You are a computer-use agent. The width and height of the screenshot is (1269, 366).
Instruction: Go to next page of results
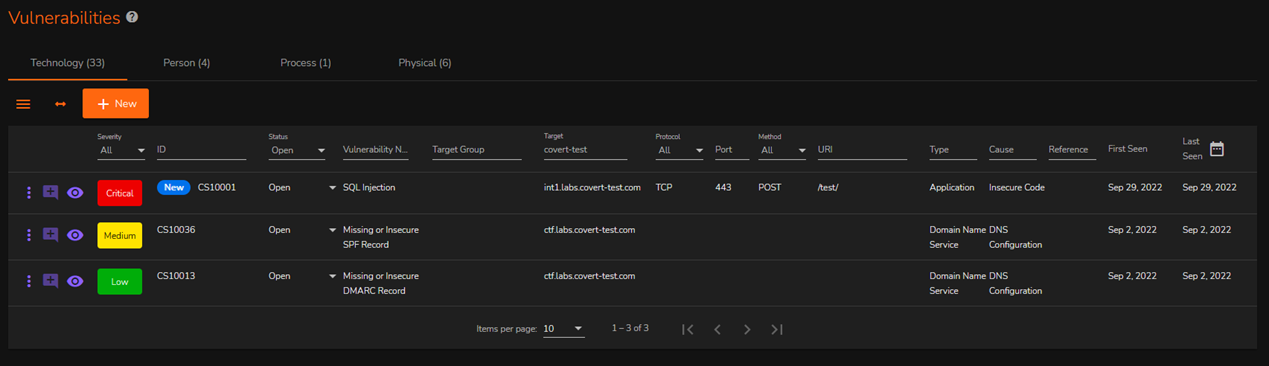coord(747,329)
